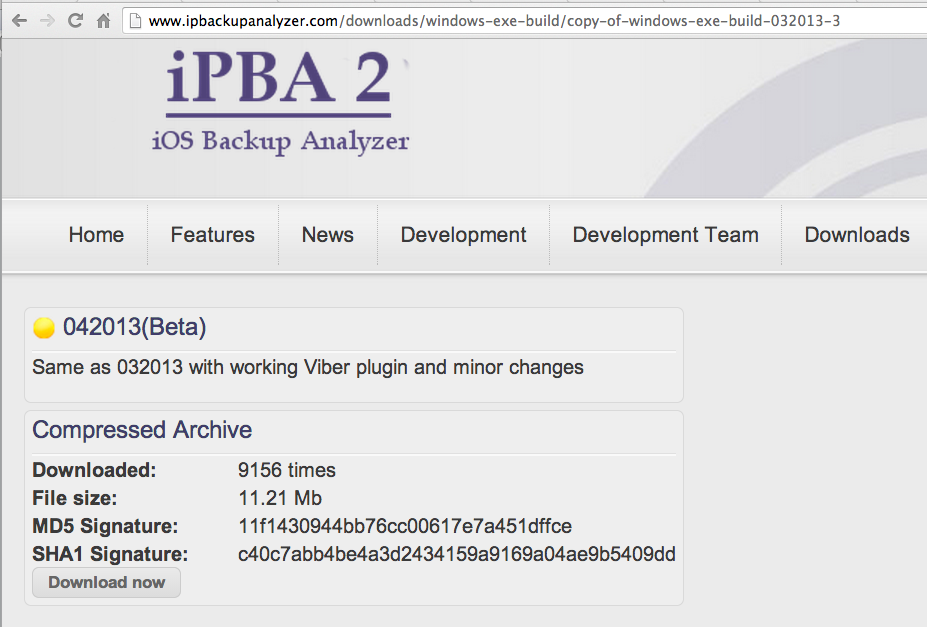This screenshot has width=927, height=627.
Task: Click the Download now button
Action: 106,583
